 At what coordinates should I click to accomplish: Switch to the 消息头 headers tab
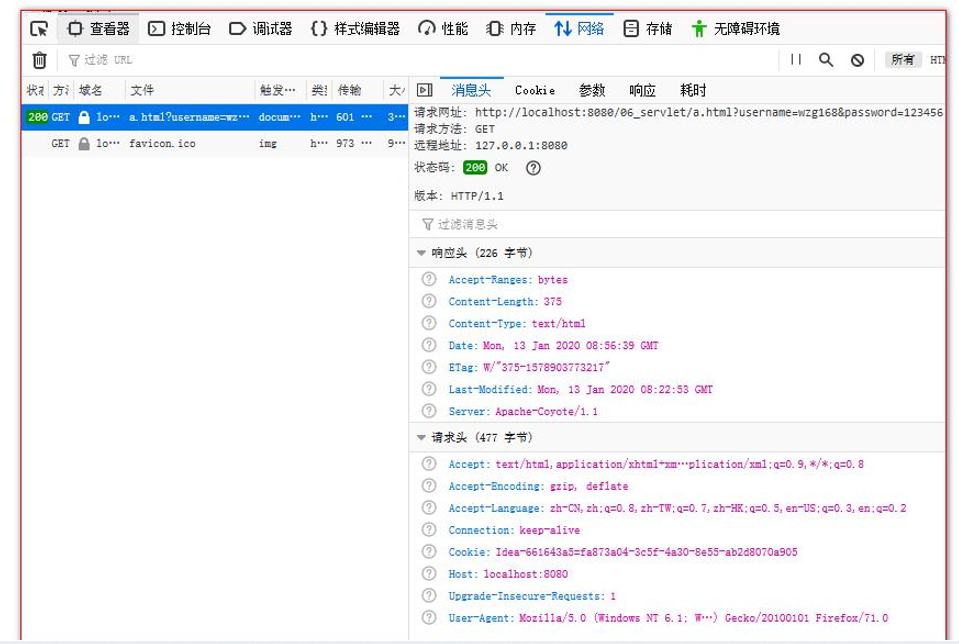[472, 91]
